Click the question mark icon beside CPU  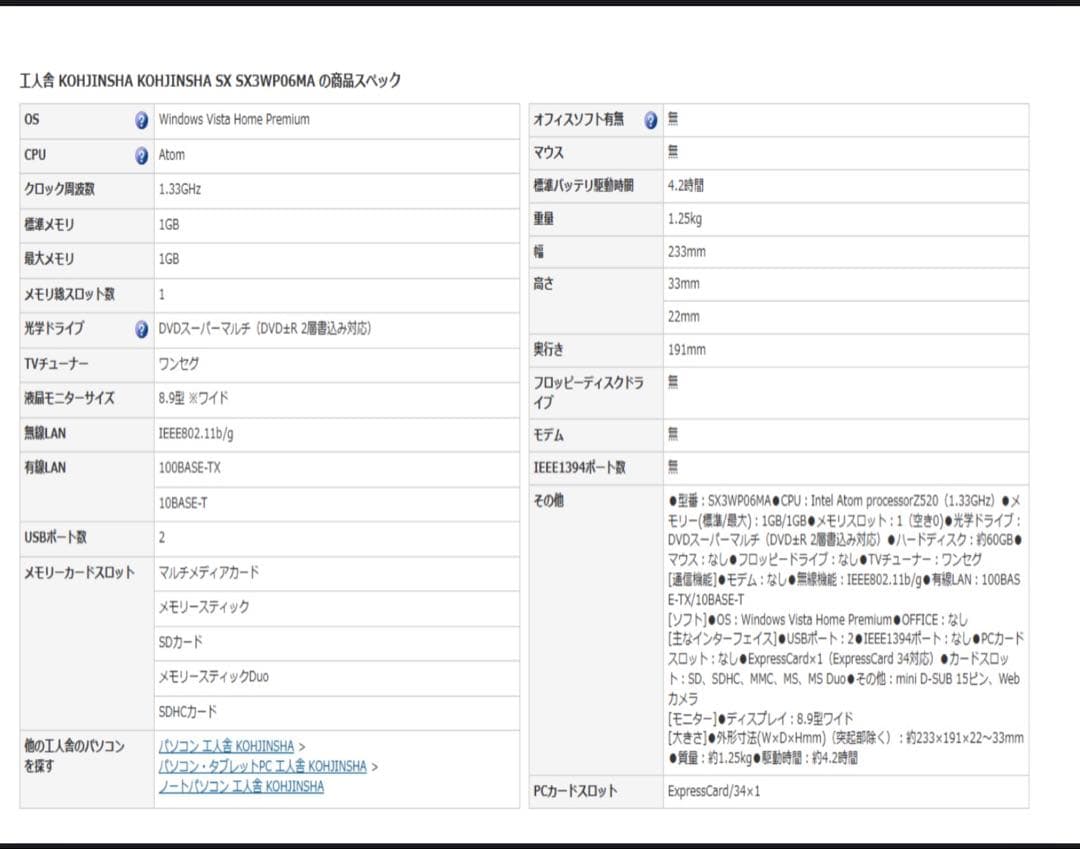141,155
